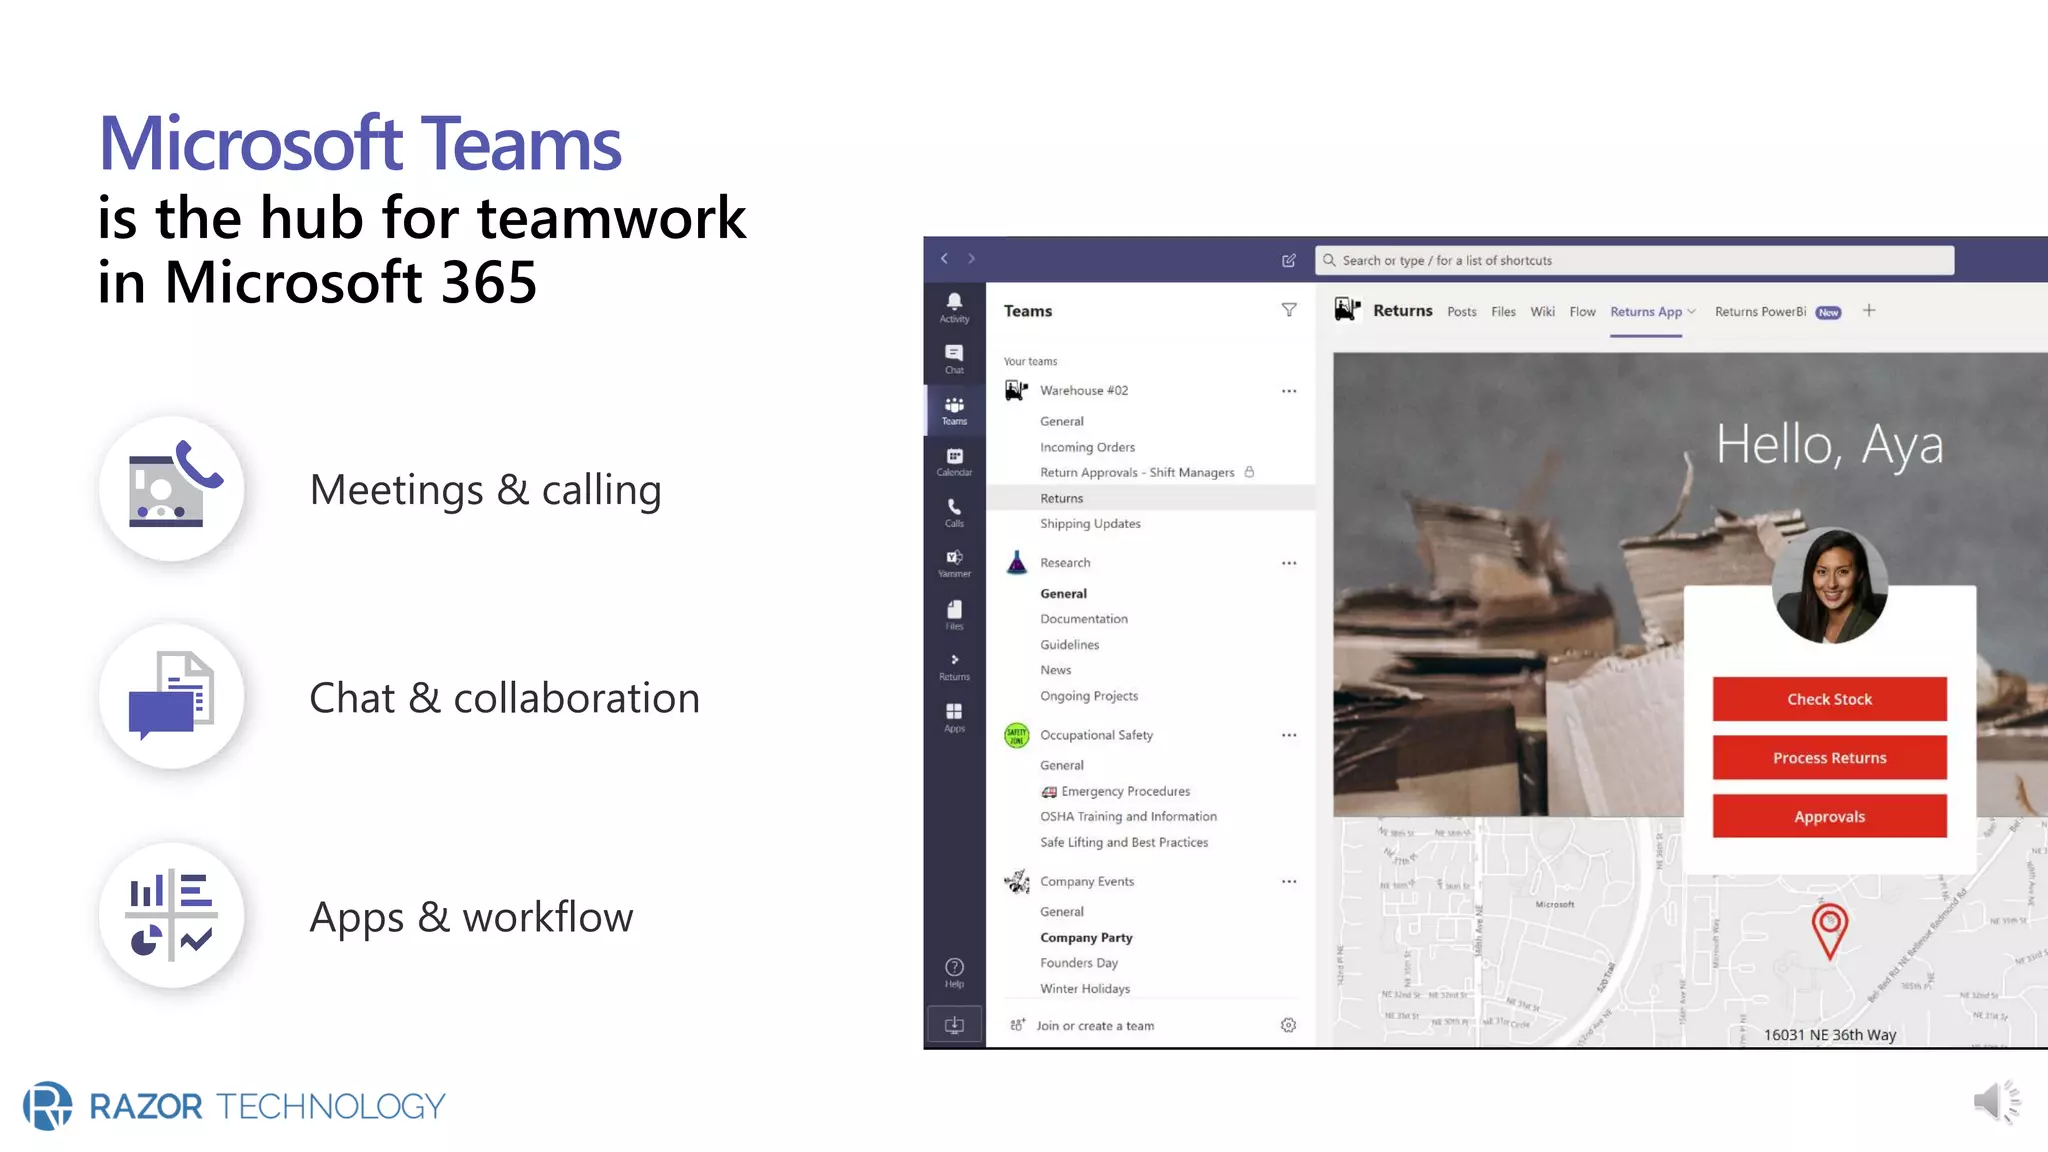
Task: Click the Research team flask avatar
Action: point(1016,562)
